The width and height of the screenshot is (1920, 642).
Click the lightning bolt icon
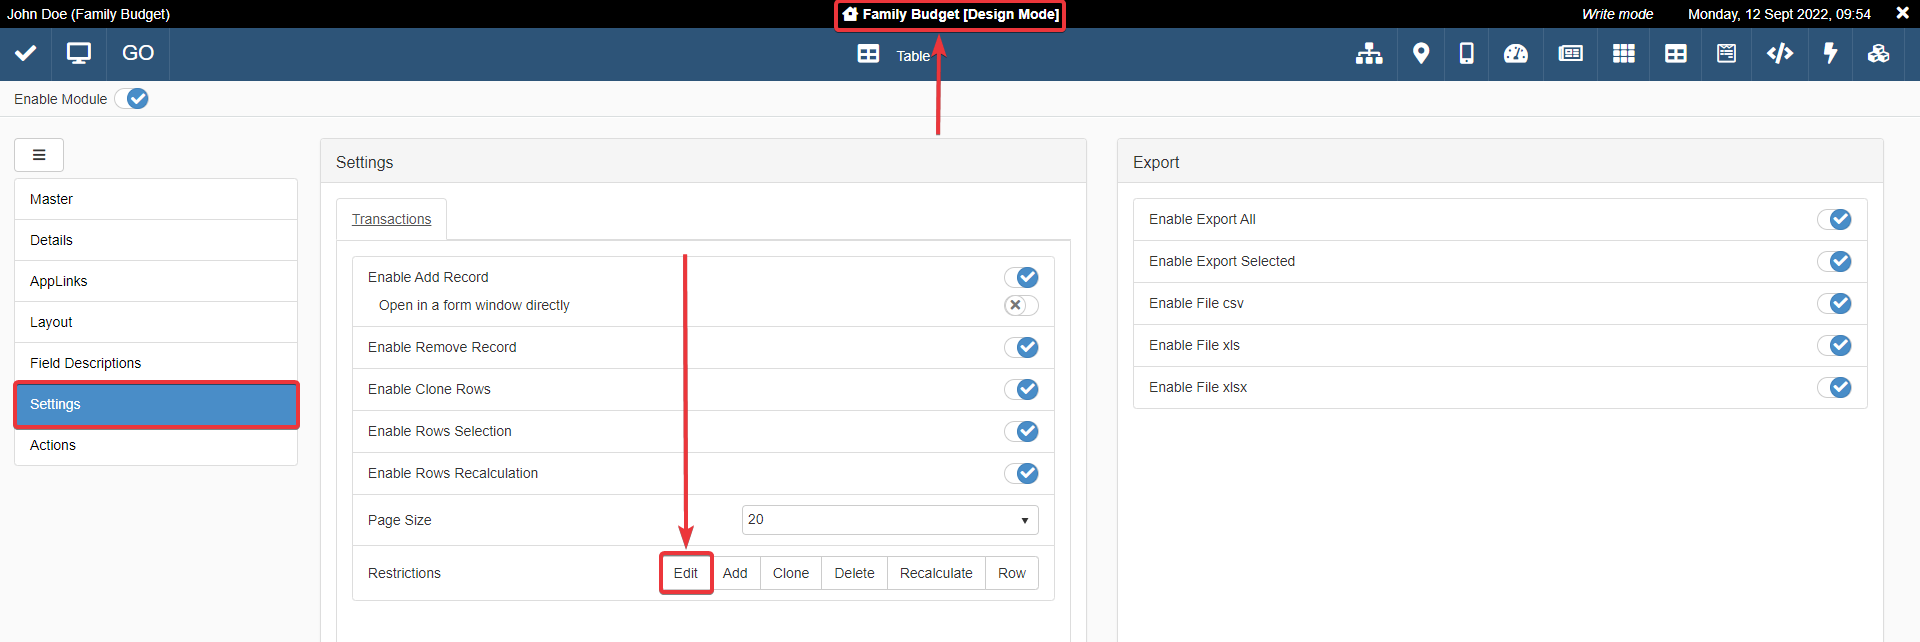1830,54
